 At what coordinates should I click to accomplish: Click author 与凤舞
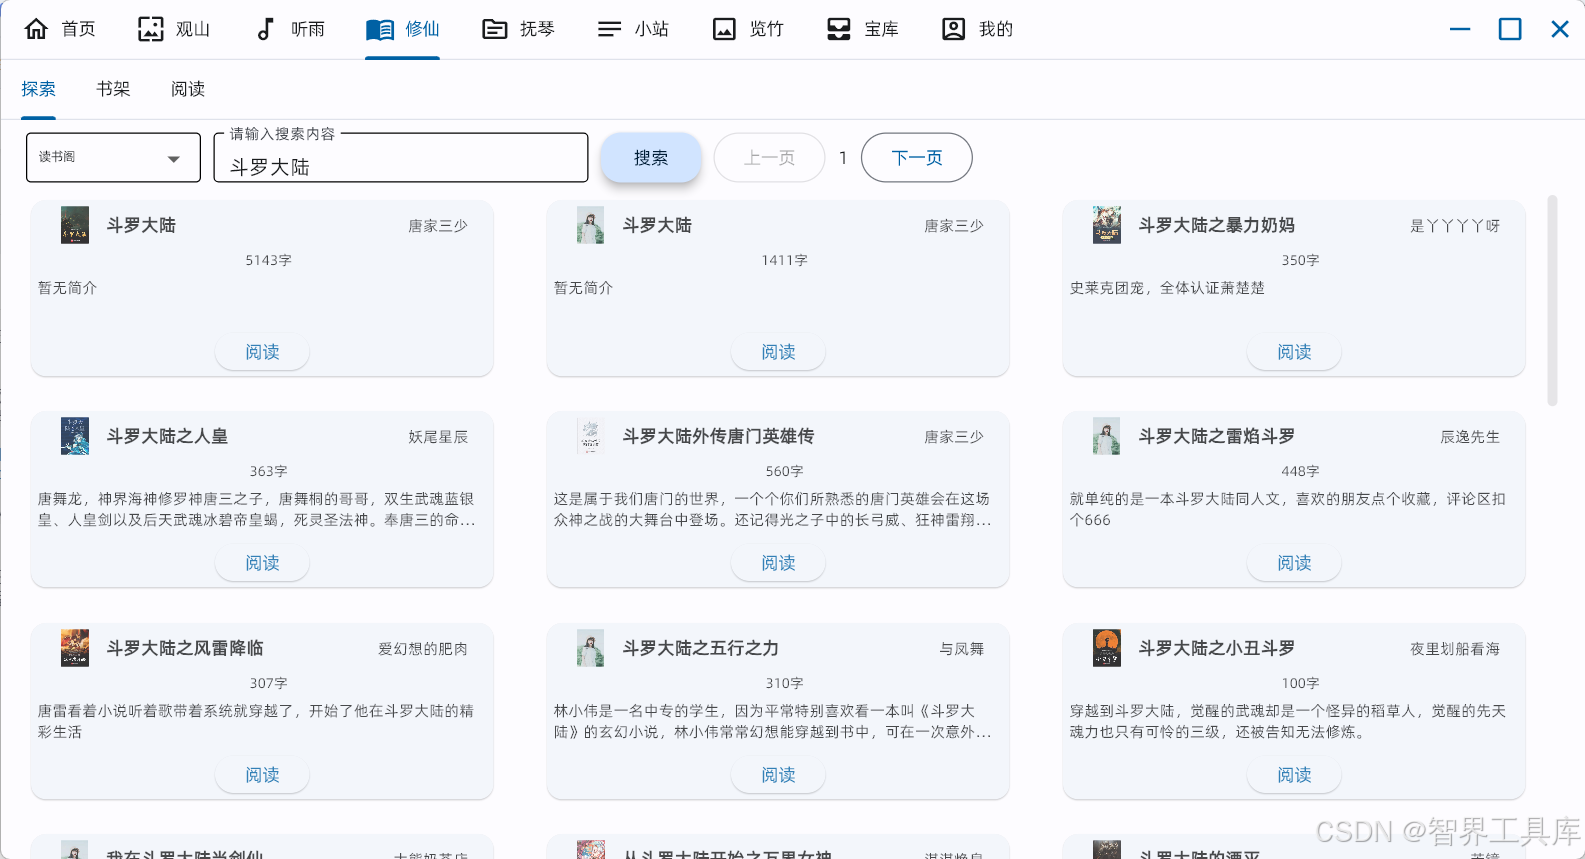[x=961, y=649]
